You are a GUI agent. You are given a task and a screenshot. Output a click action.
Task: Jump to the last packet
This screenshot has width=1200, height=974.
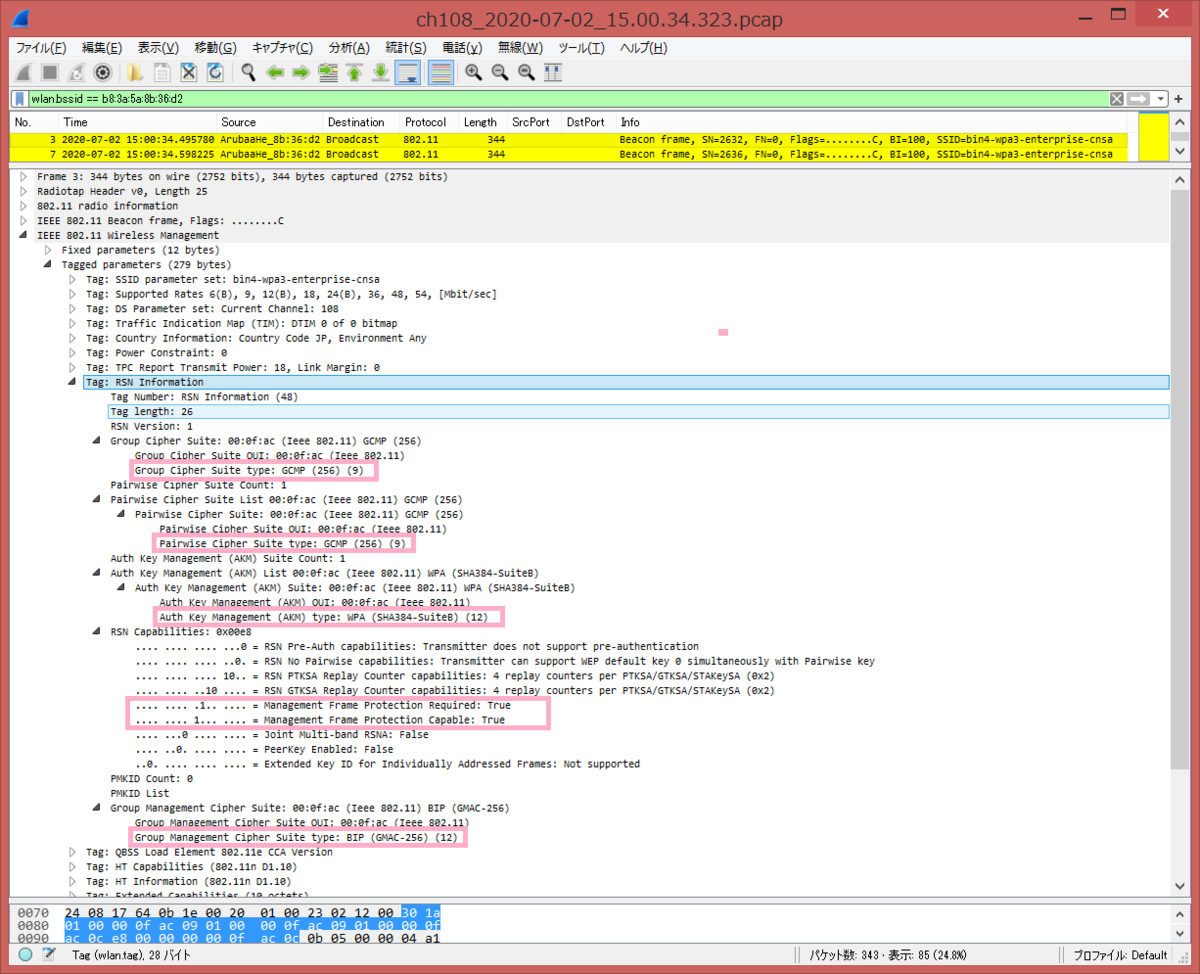click(380, 73)
